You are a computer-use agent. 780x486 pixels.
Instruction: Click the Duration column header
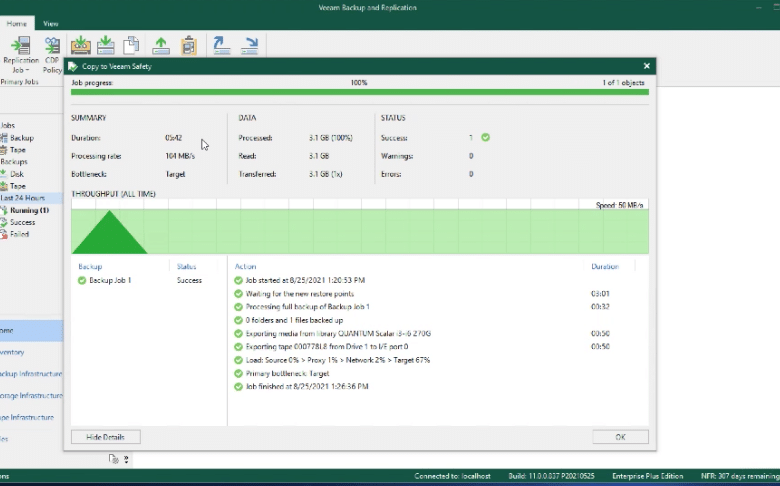605,267
